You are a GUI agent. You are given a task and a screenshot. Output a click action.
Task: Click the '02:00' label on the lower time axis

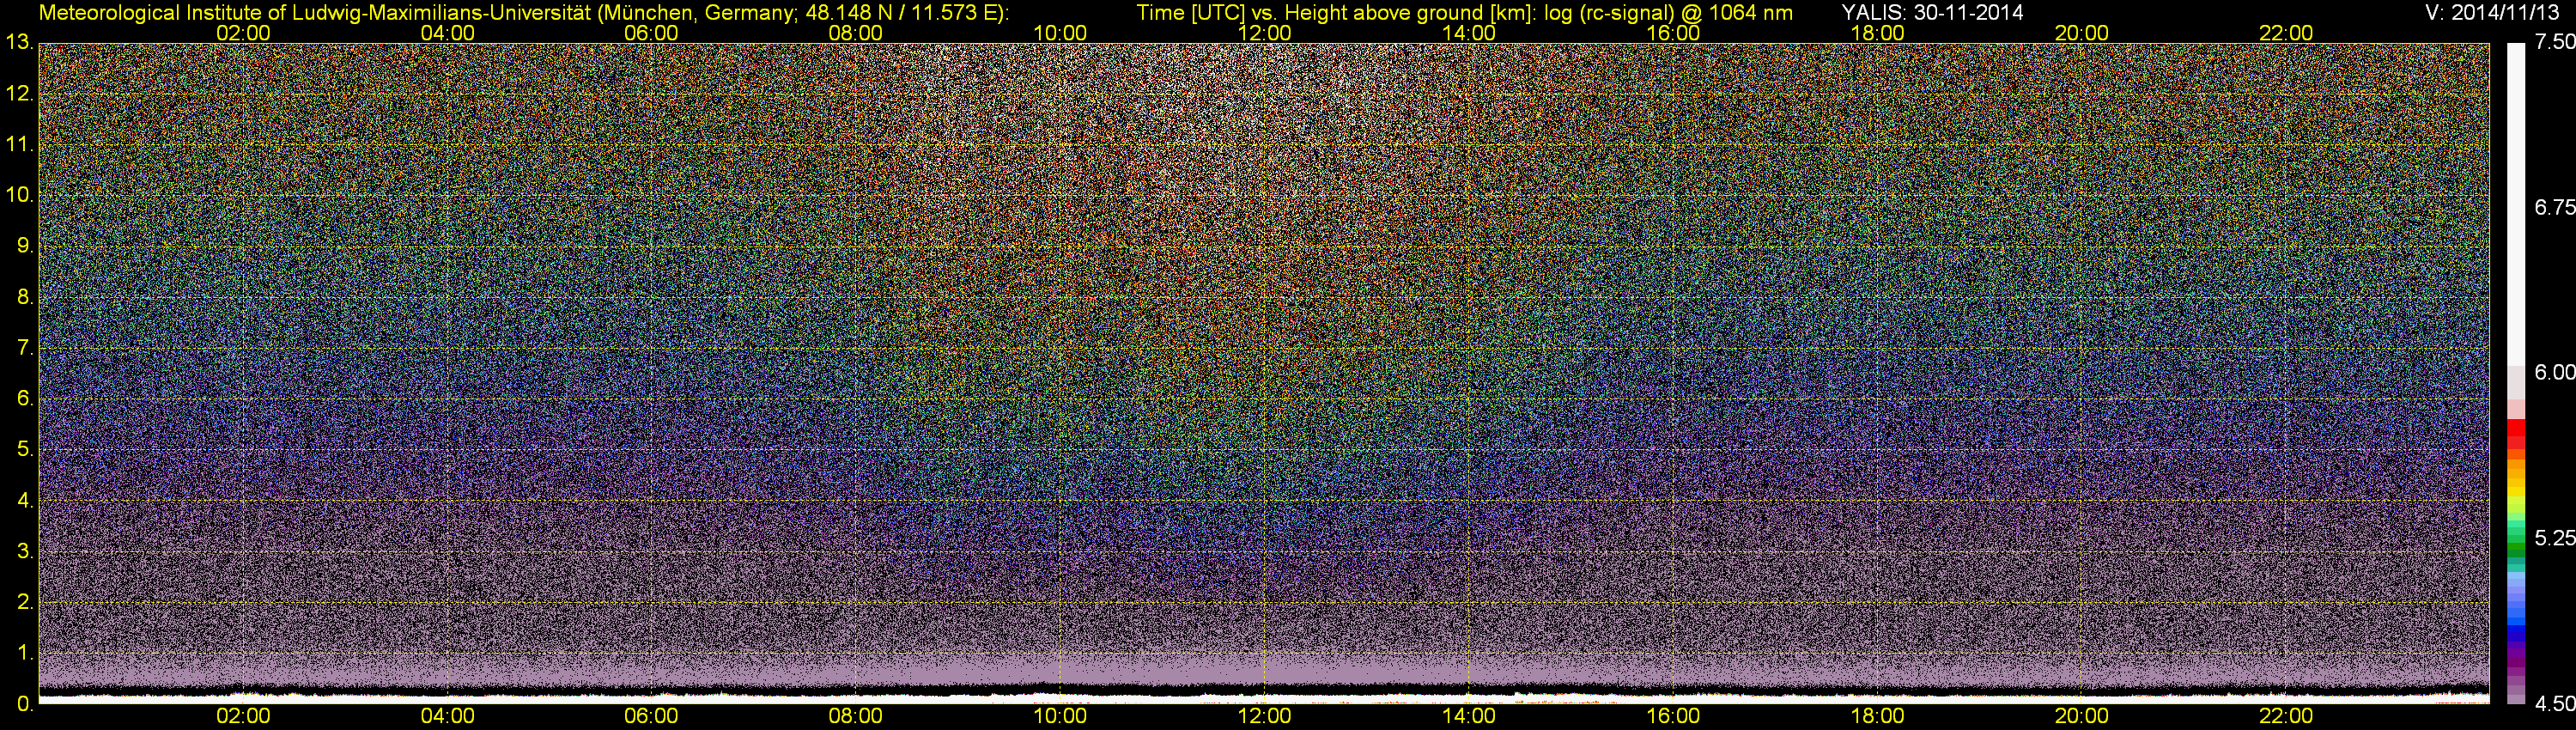tap(243, 716)
